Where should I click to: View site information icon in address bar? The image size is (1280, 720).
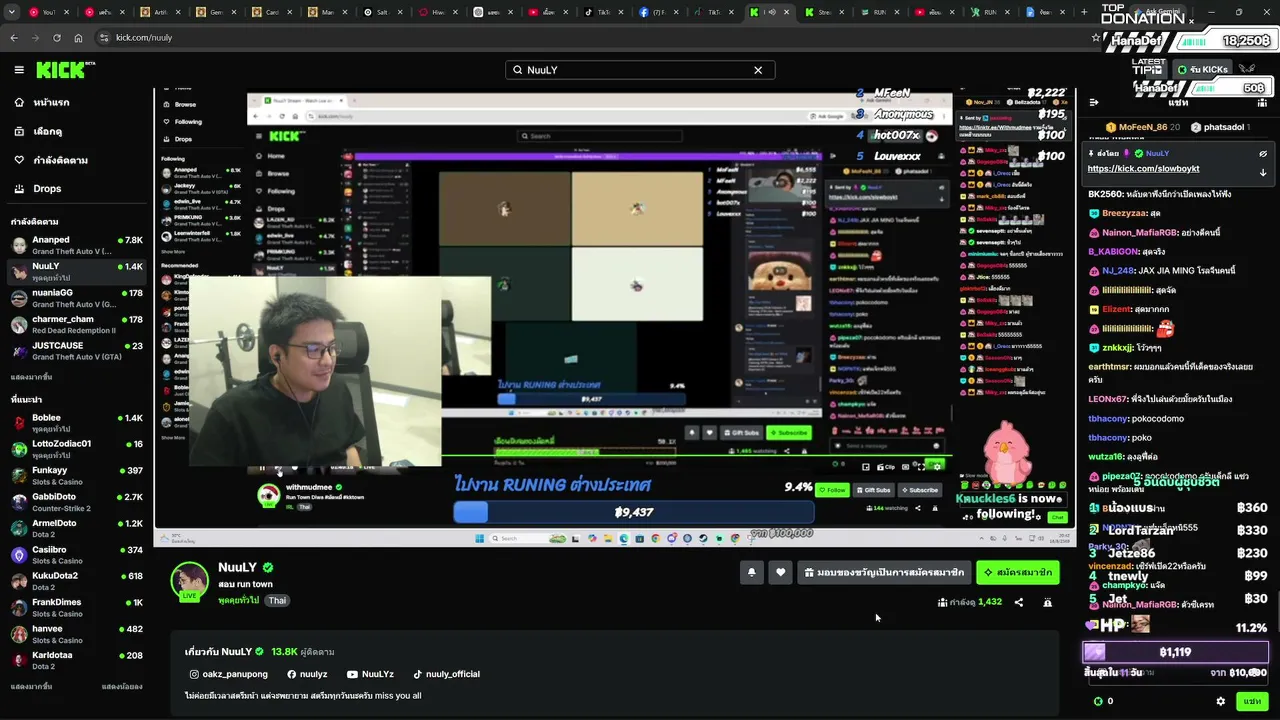(103, 37)
